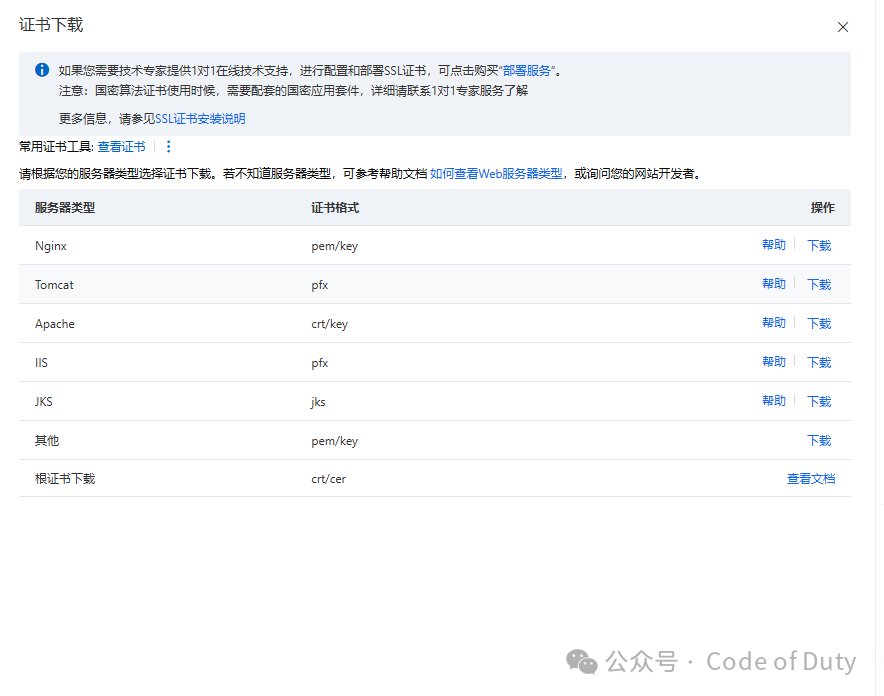The width and height of the screenshot is (884, 696).
Task: Click the 证书格式 column header
Action: [335, 207]
